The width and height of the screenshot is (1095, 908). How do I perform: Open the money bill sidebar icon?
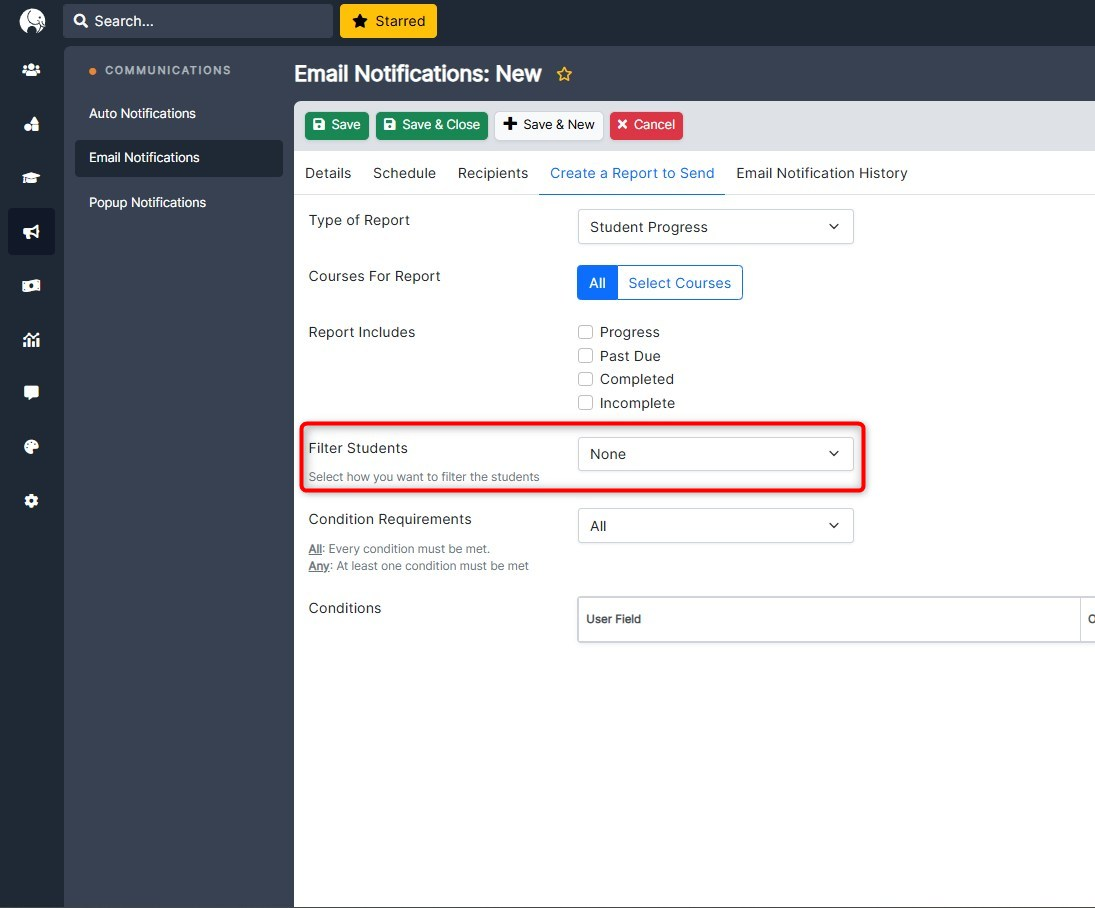(31, 286)
